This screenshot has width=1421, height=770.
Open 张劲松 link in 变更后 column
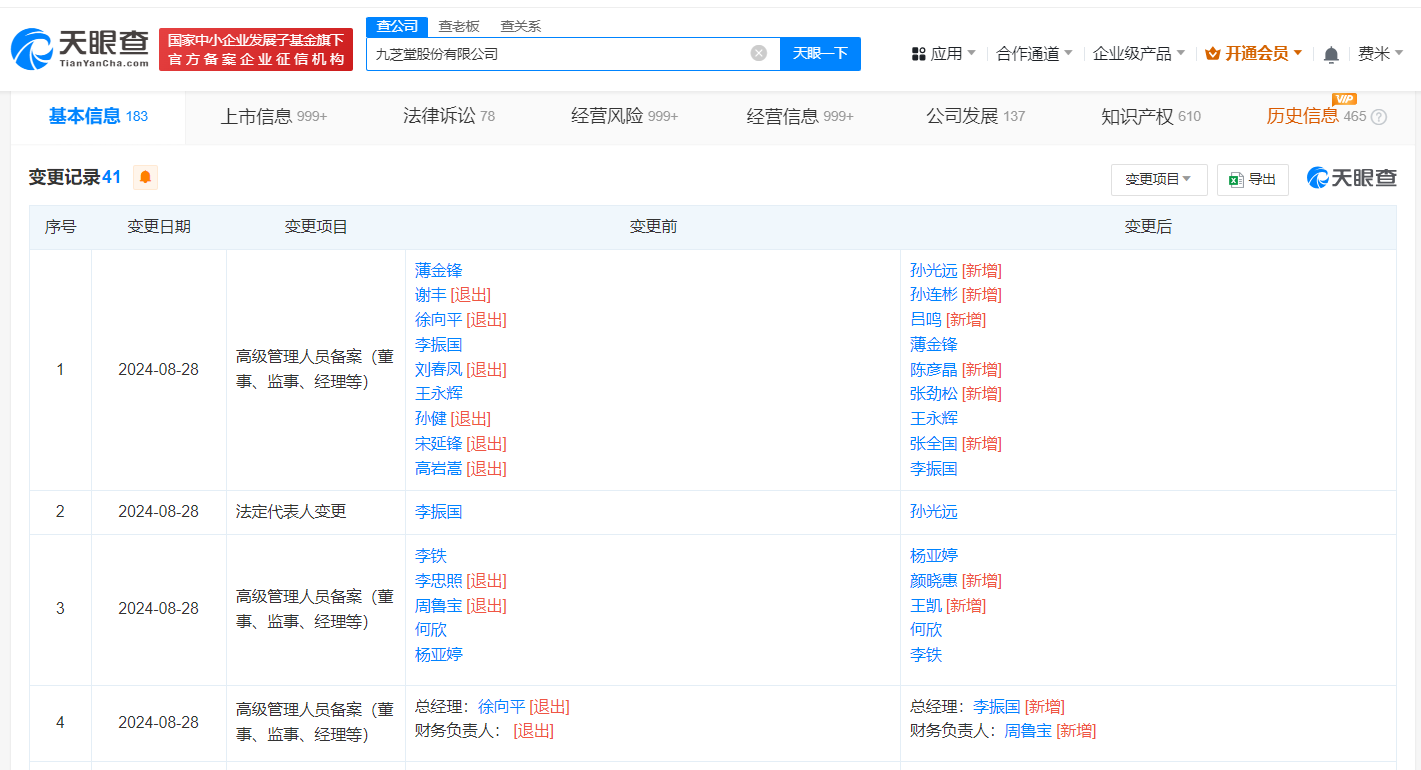[x=934, y=394]
